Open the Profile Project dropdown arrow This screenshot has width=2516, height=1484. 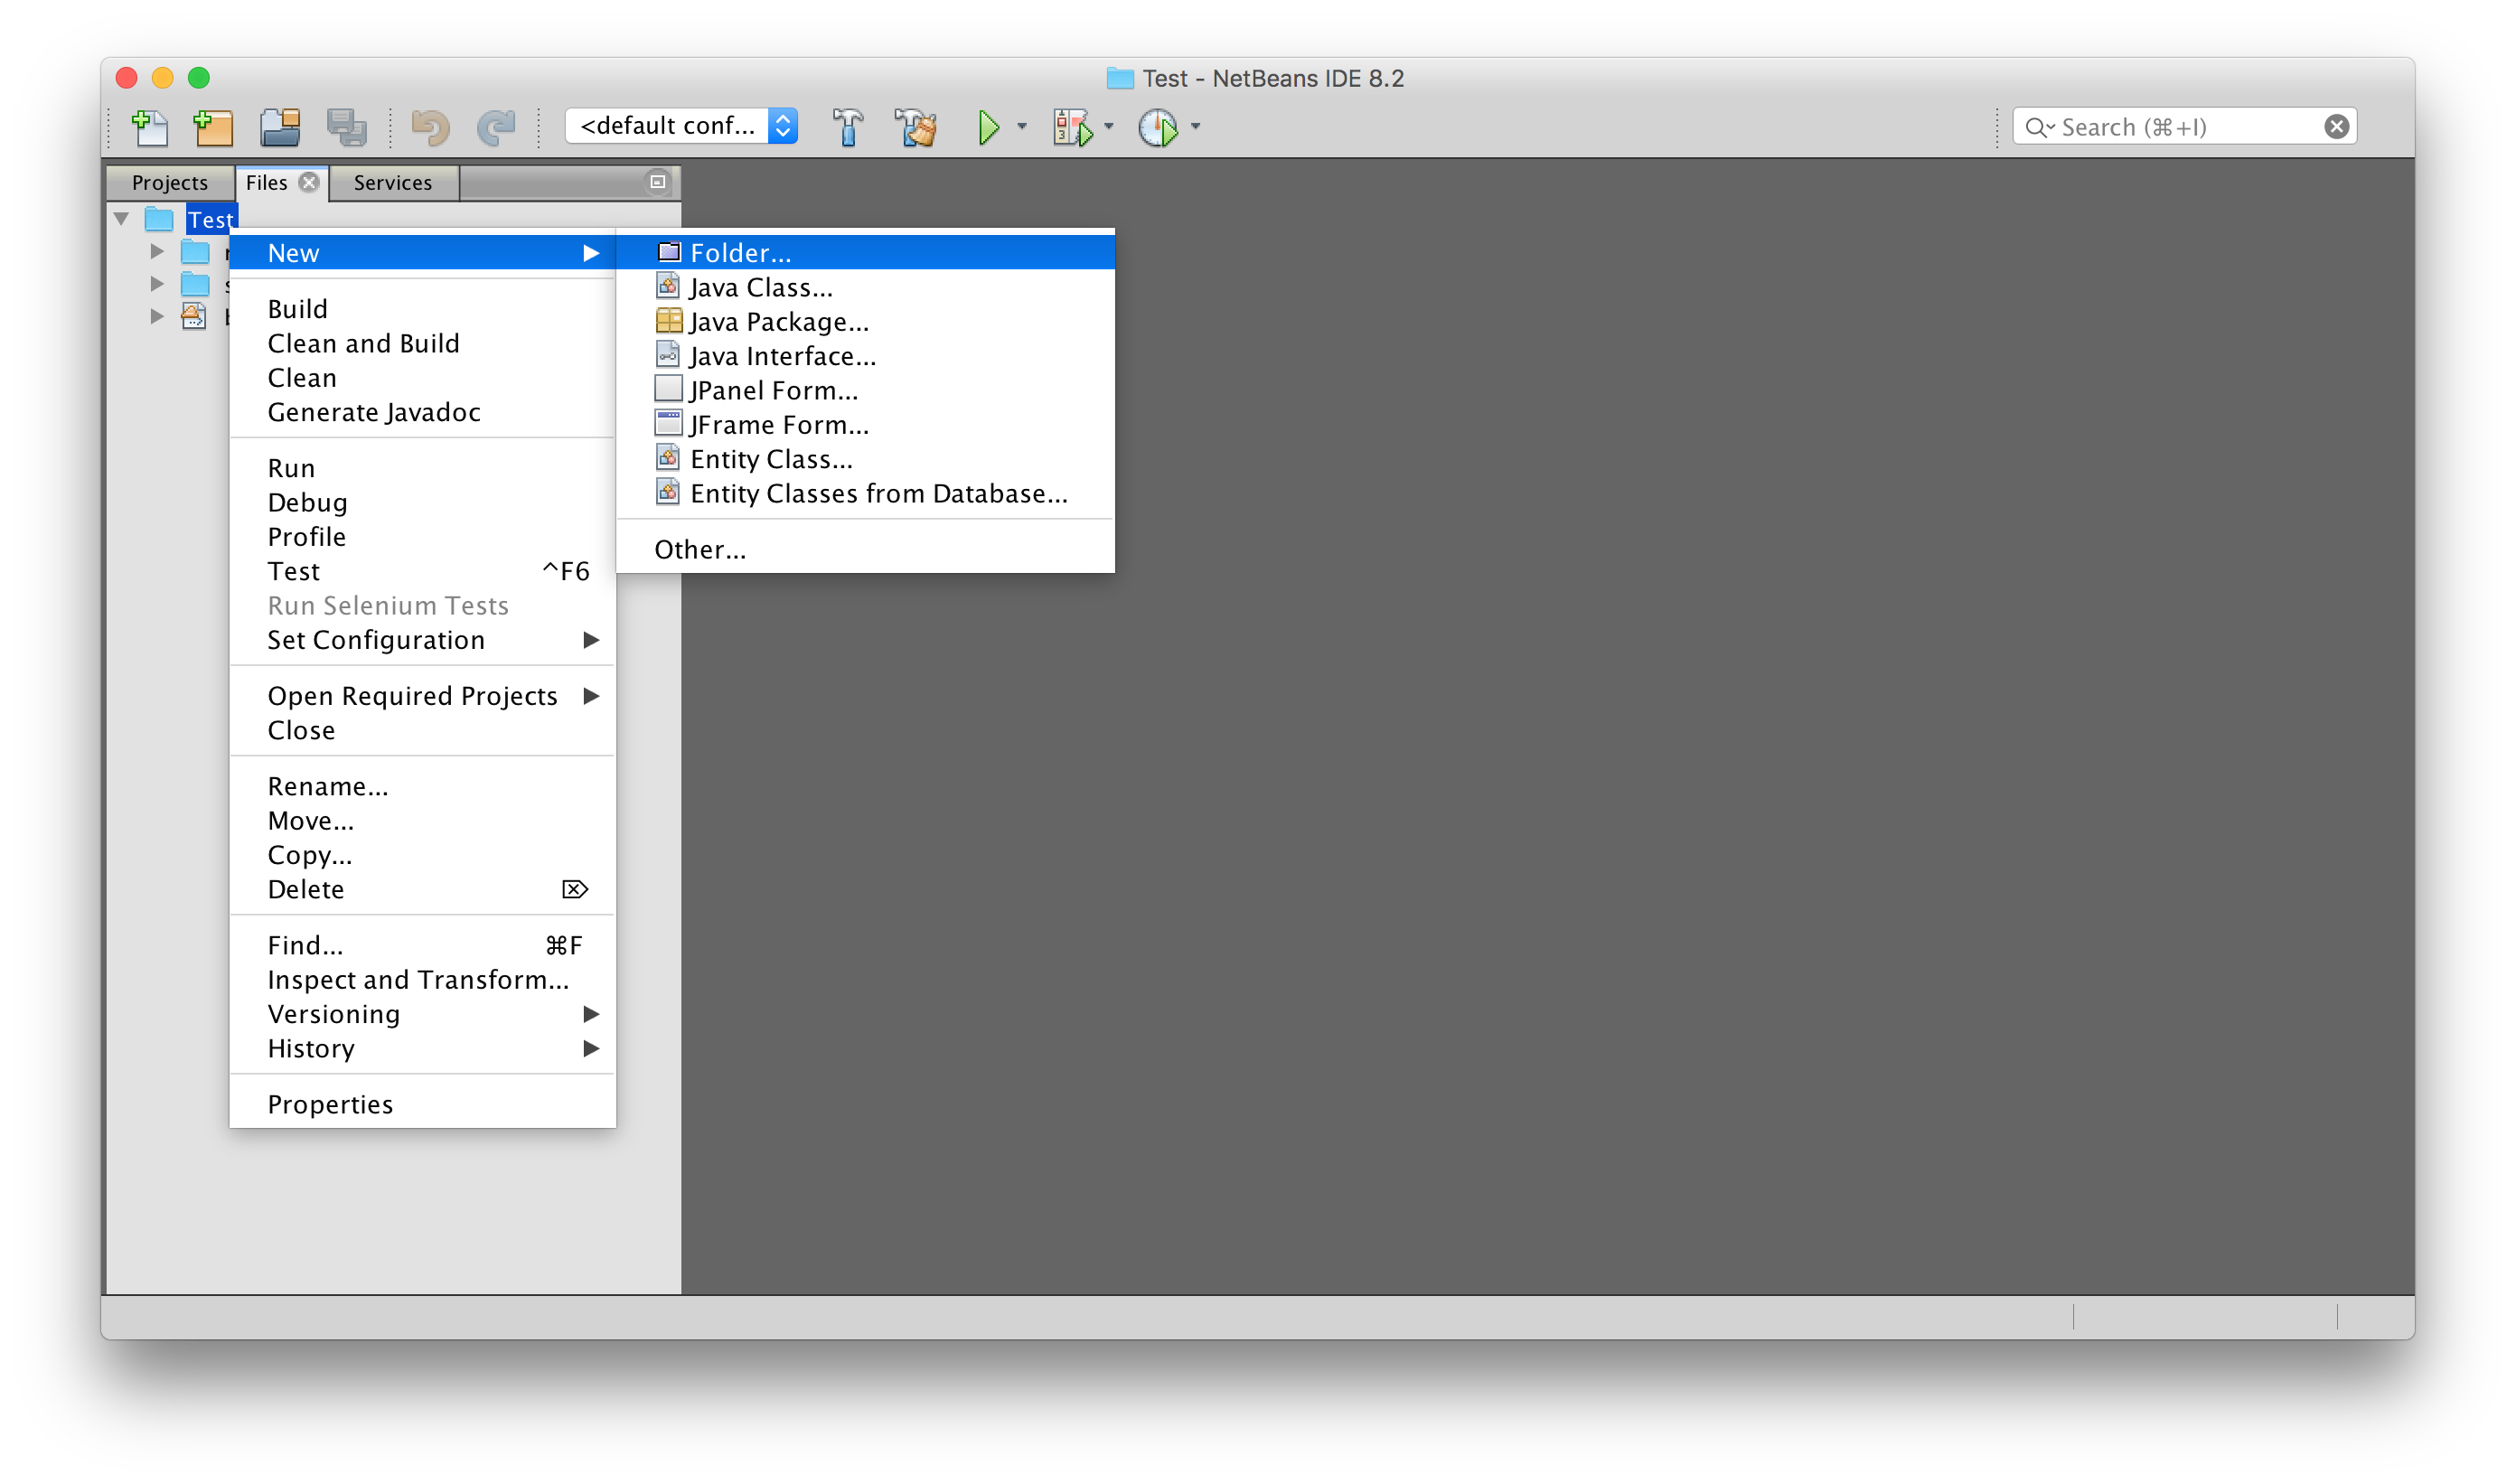[1195, 127]
